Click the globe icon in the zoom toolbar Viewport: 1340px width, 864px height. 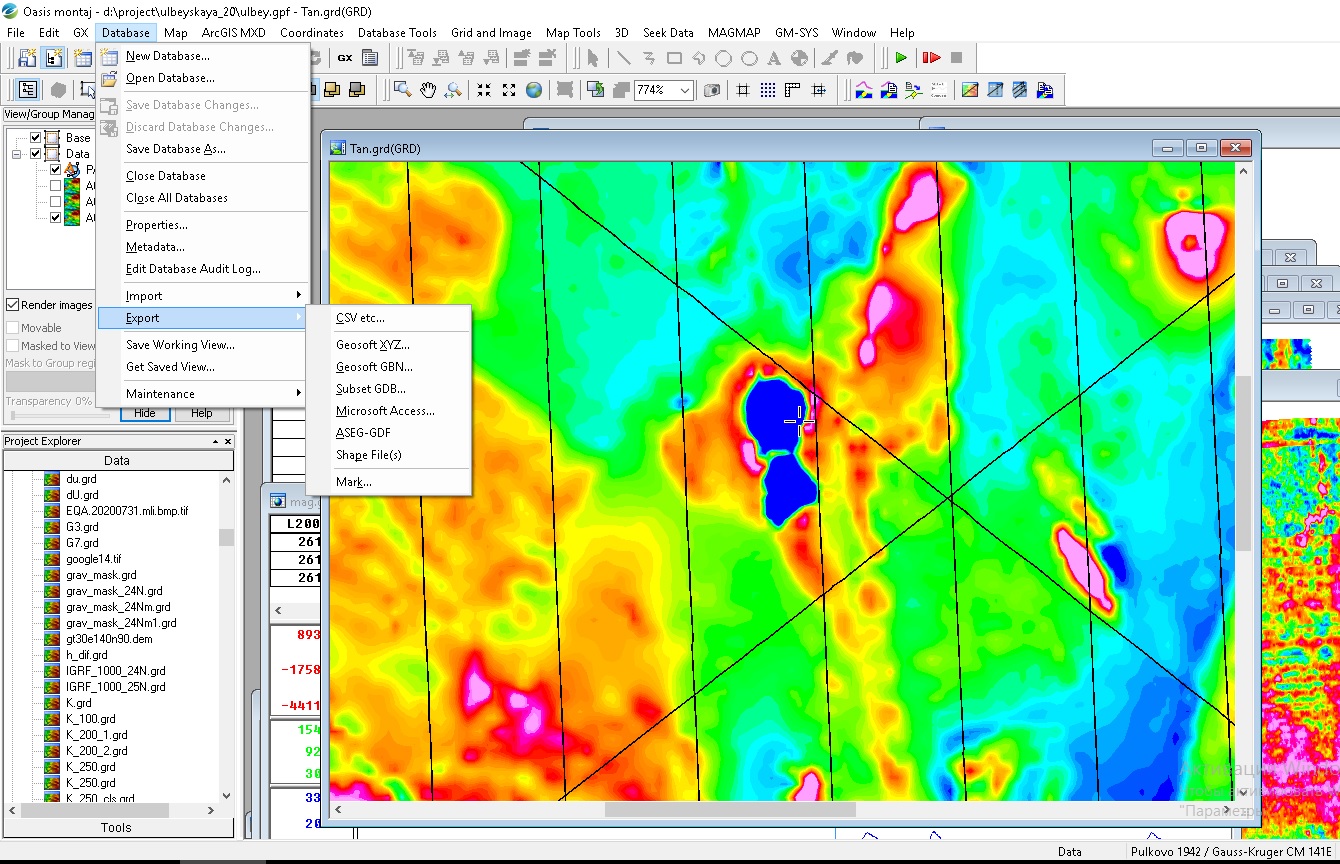point(534,90)
